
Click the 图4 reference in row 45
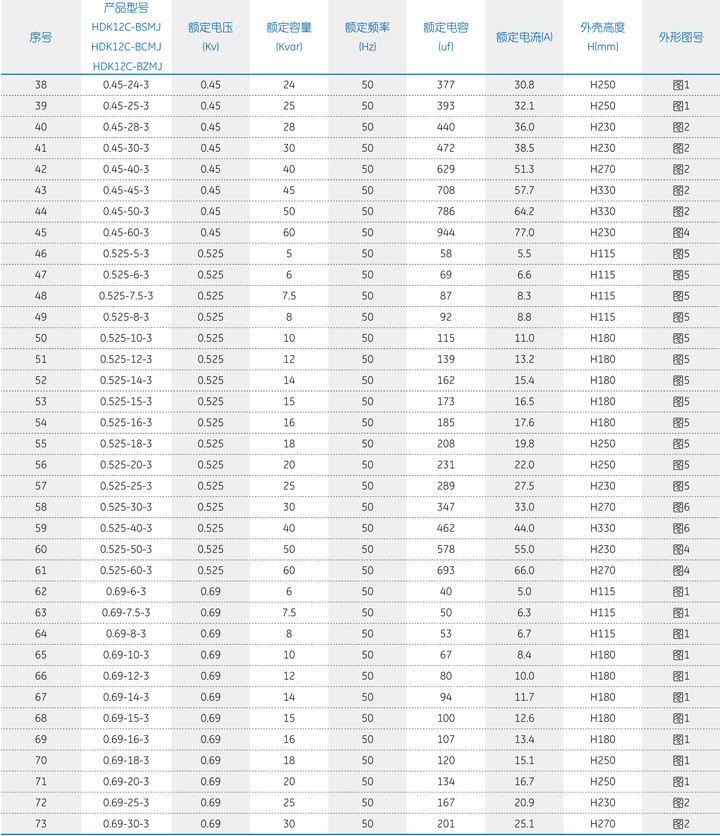tap(681, 233)
